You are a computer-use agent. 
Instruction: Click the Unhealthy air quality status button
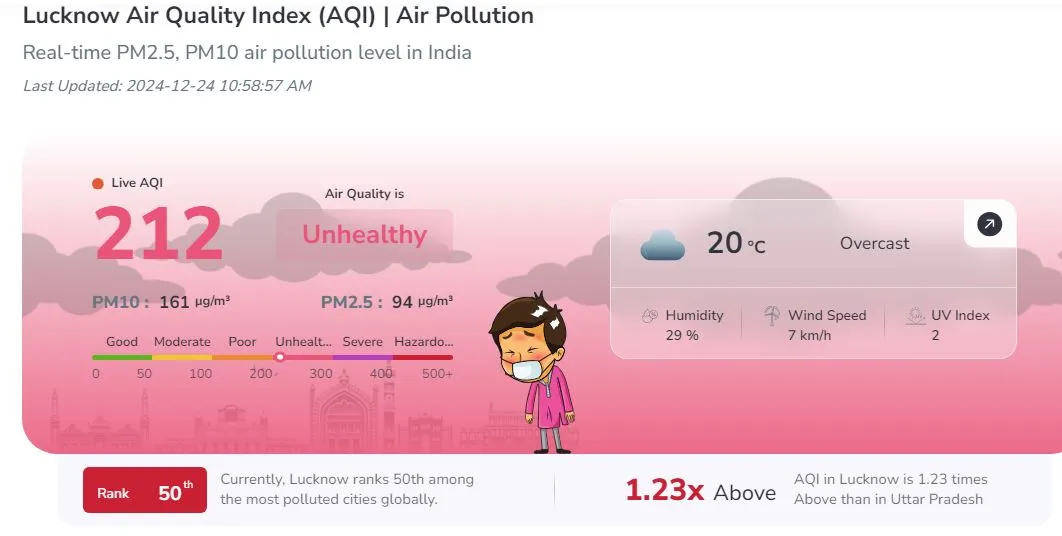364,236
